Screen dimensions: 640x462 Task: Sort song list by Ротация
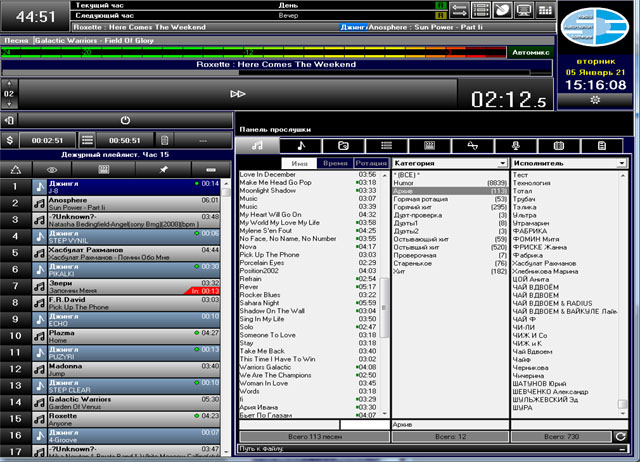click(x=371, y=163)
